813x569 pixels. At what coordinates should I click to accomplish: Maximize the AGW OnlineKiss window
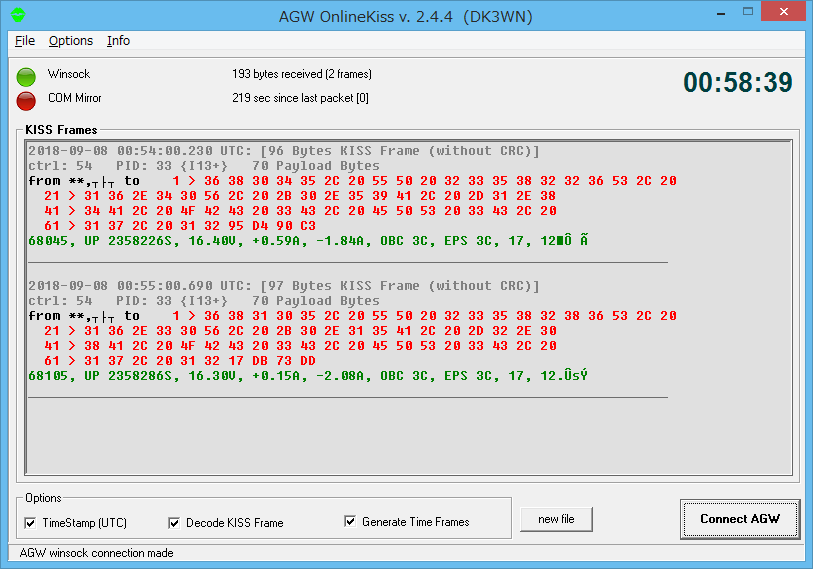748,11
